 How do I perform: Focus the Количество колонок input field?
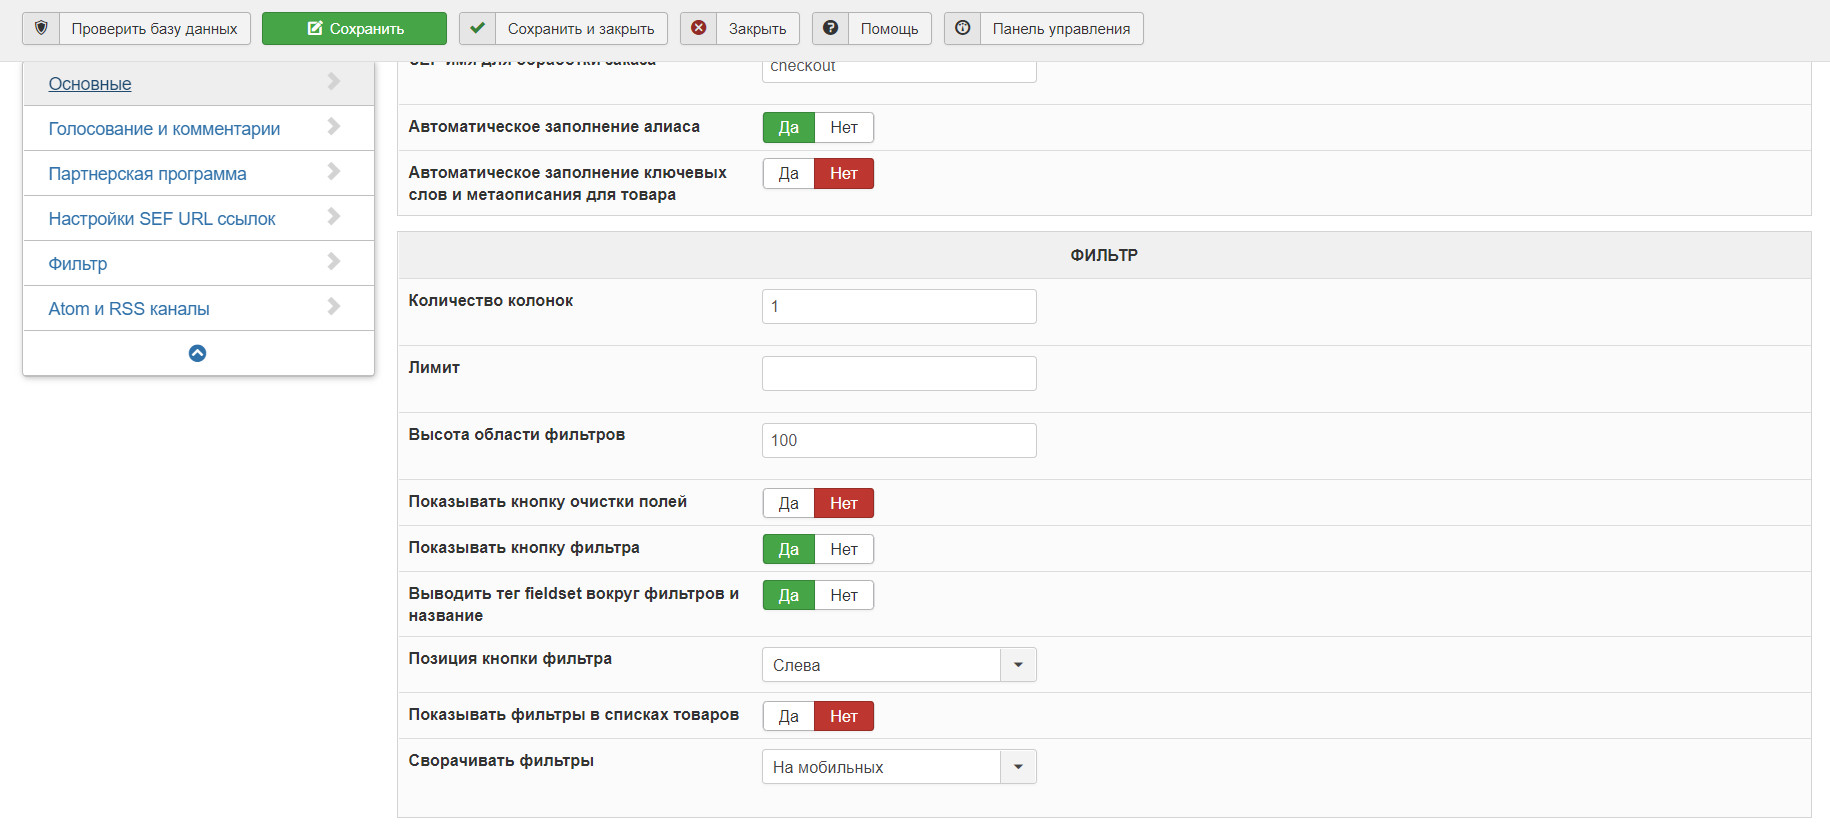coord(899,306)
